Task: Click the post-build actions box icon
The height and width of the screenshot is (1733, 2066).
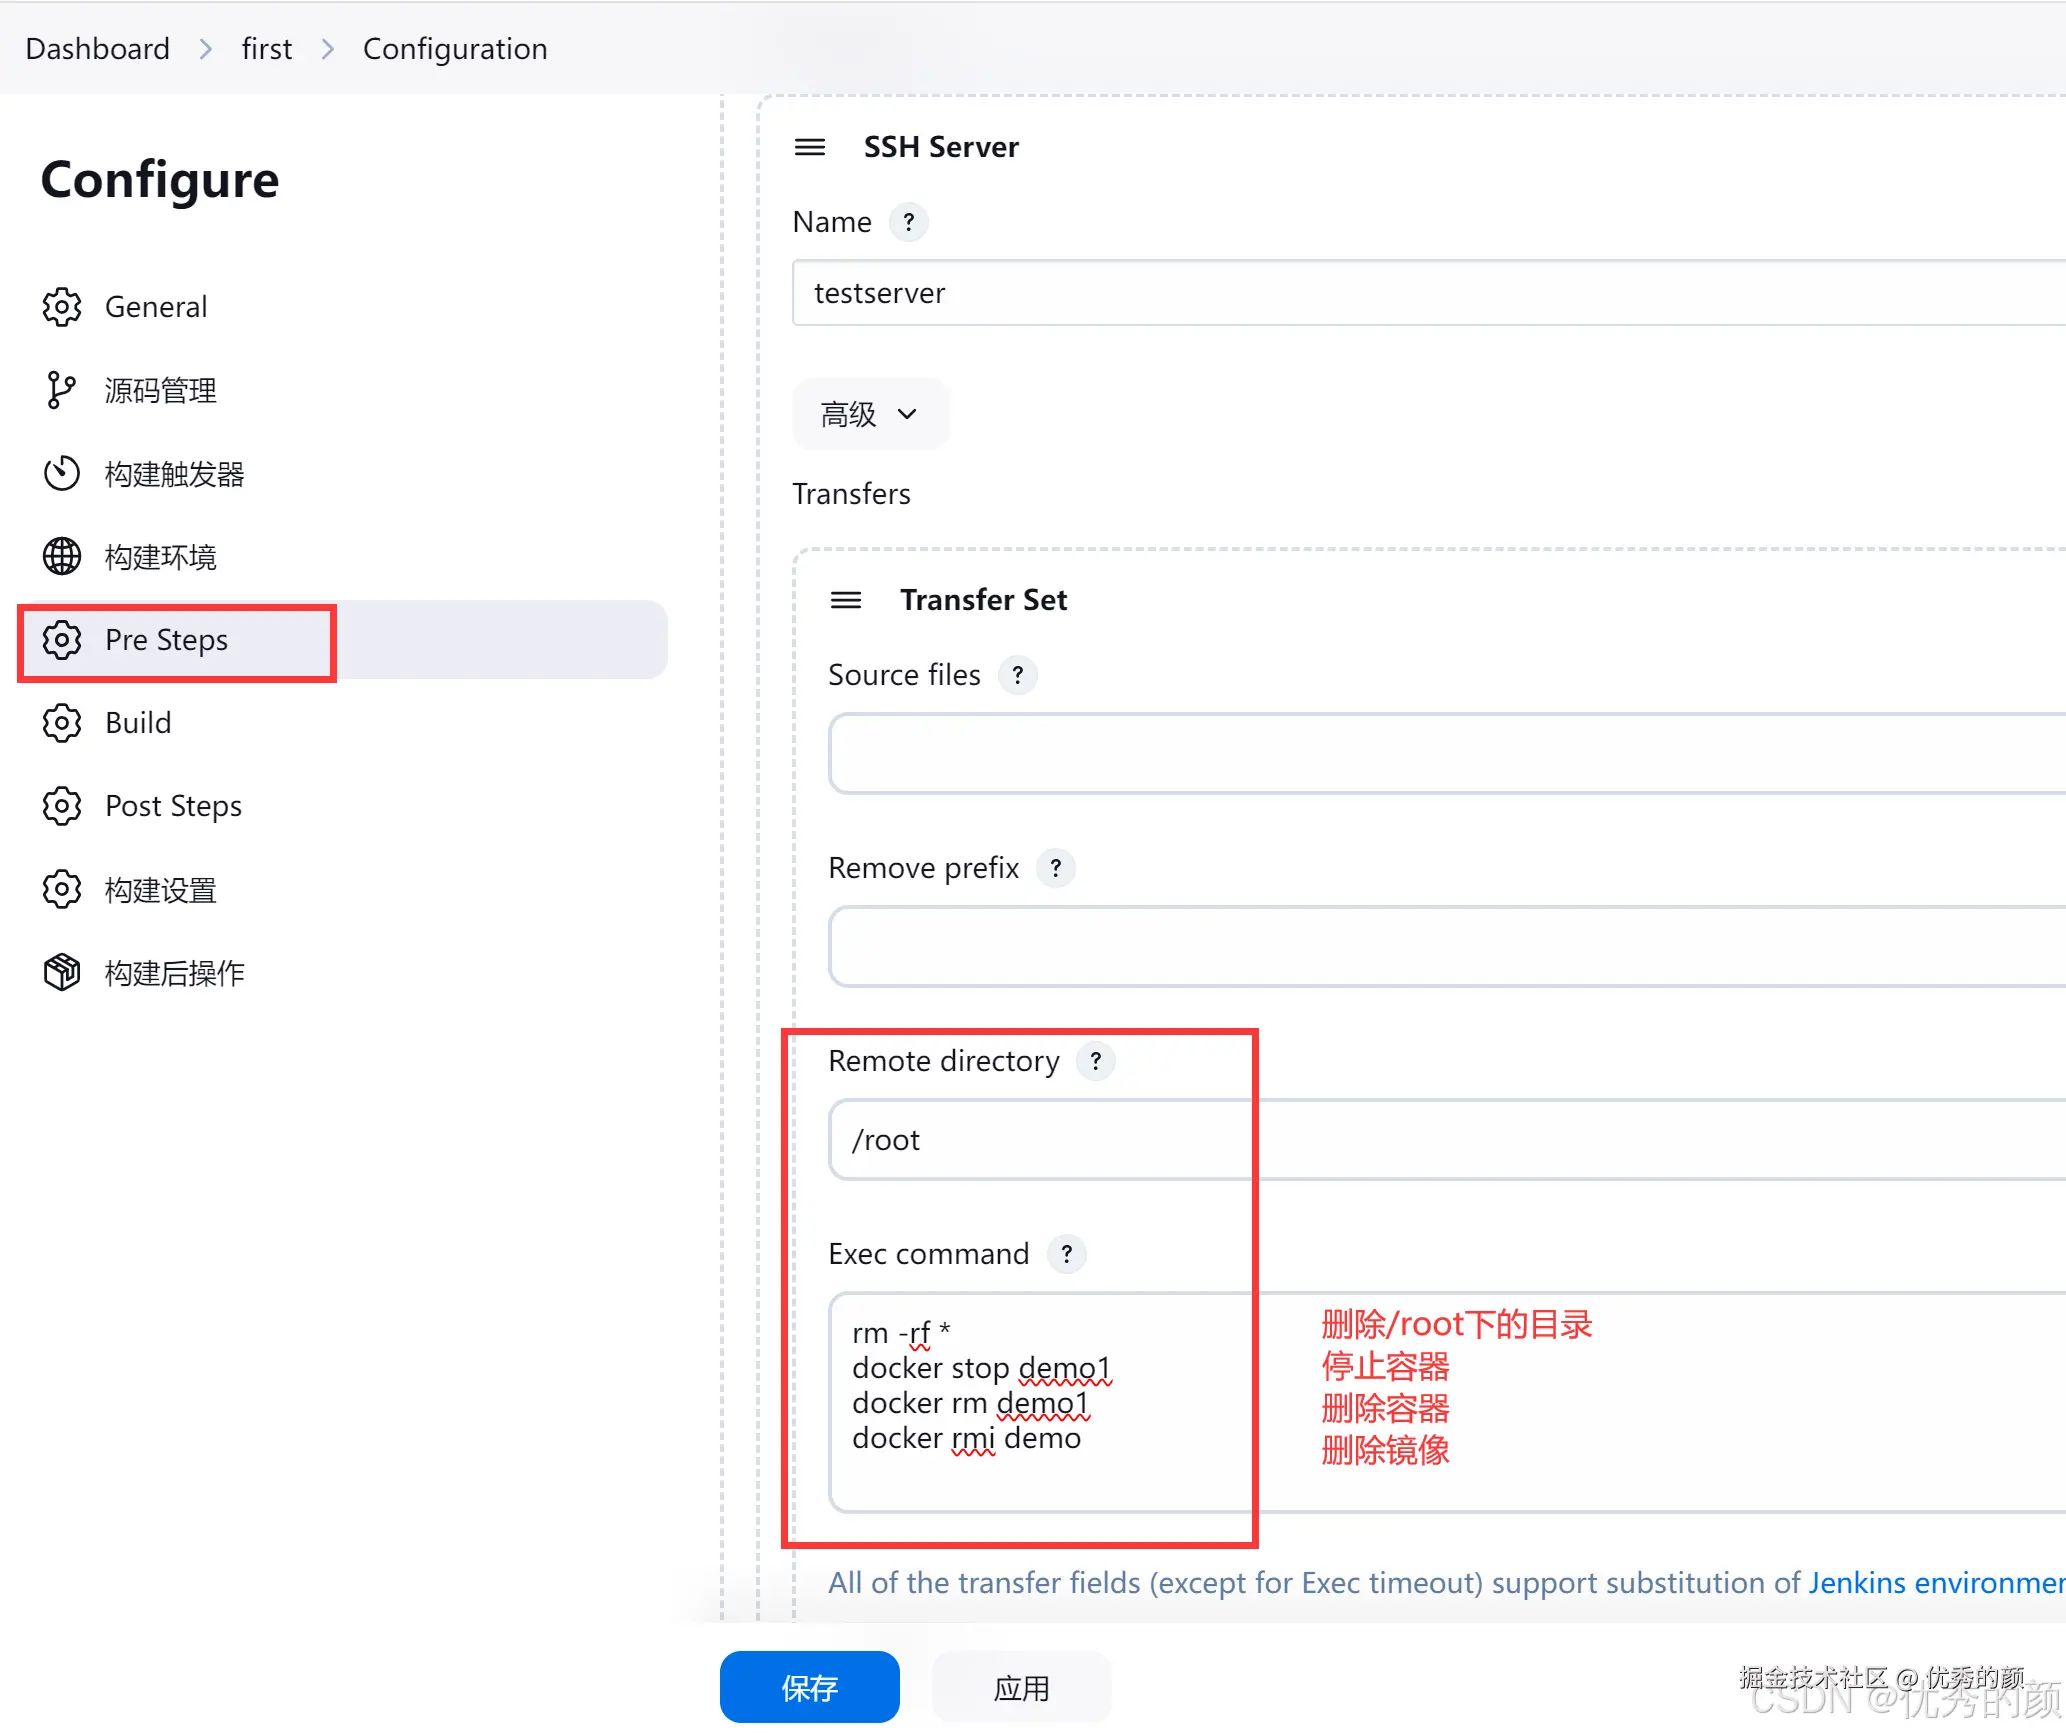Action: pyautogui.click(x=62, y=972)
